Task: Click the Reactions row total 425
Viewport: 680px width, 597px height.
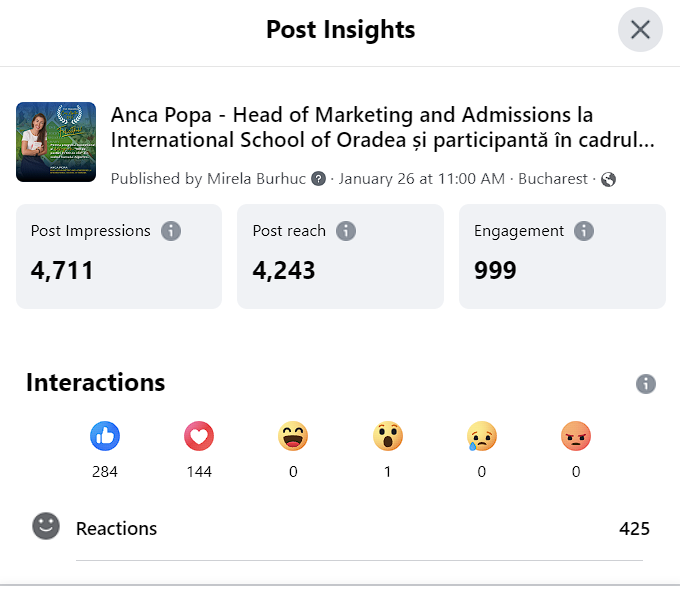Action: click(634, 528)
